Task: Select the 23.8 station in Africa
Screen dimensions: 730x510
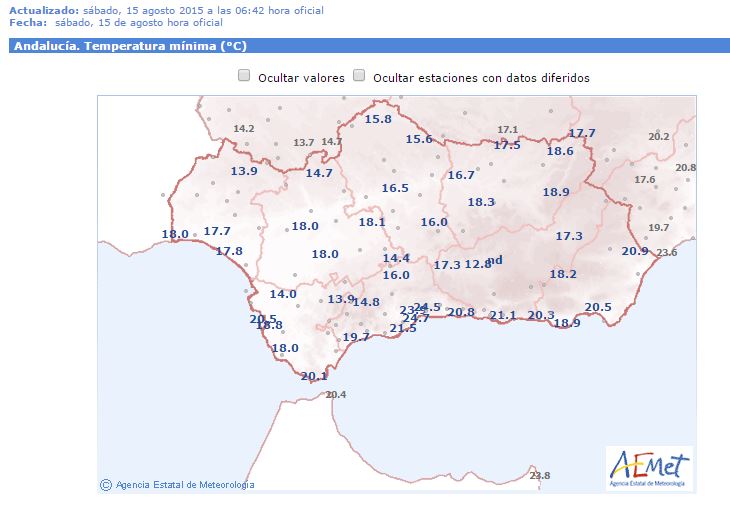Action: 540,475
